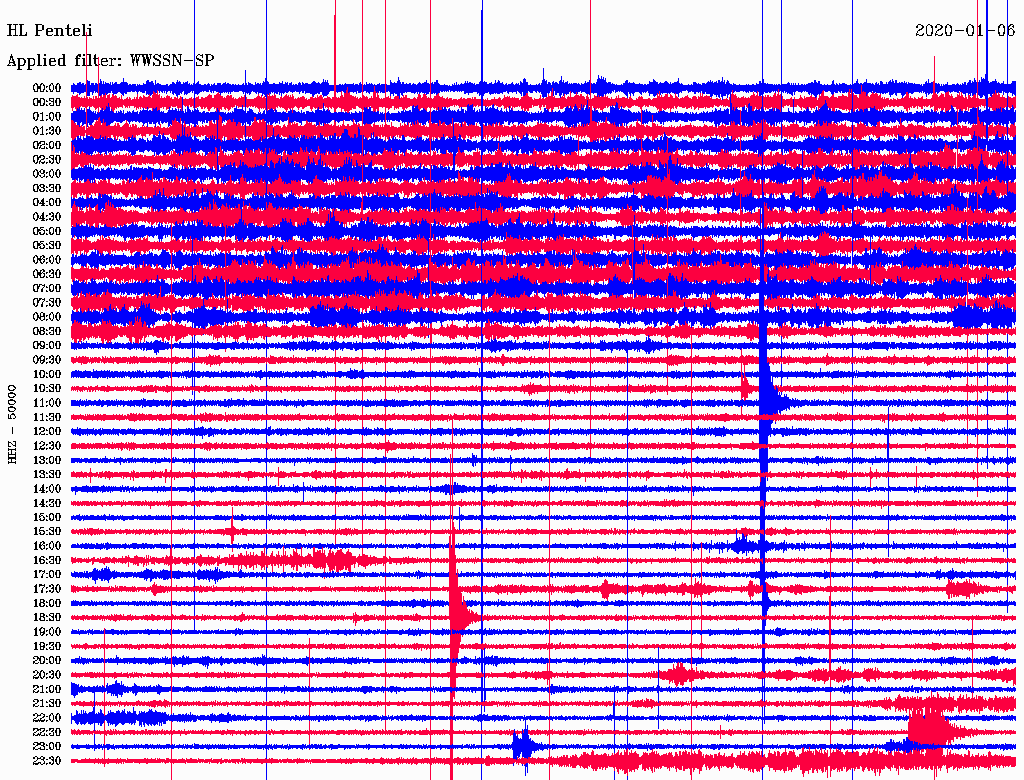Select the 17:30 time row label
1024x780 pixels.
[47, 589]
